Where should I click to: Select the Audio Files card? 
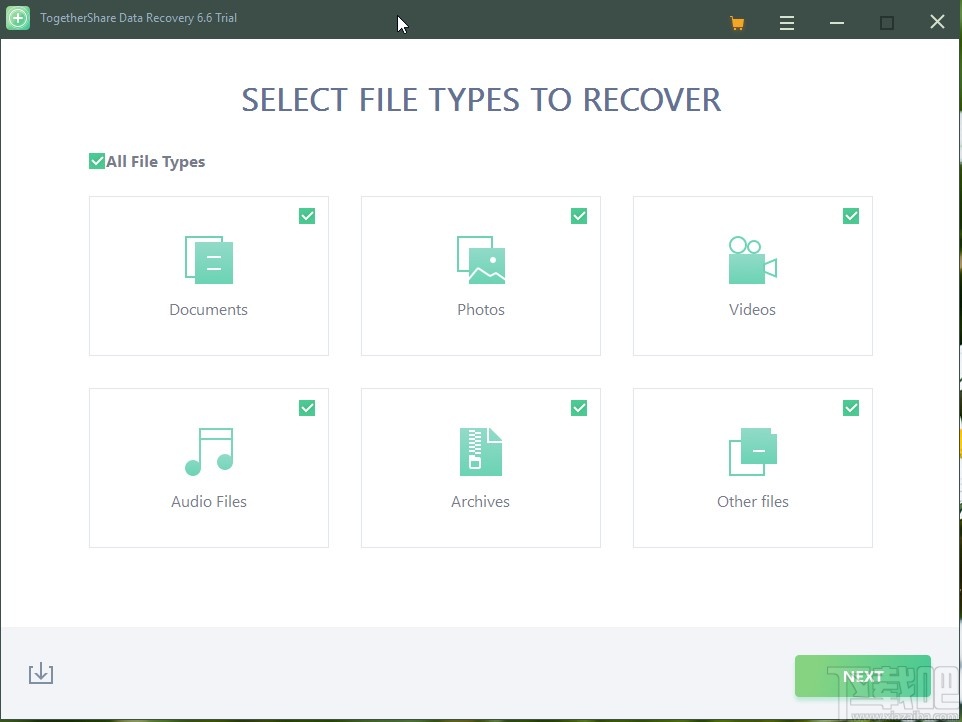click(208, 467)
